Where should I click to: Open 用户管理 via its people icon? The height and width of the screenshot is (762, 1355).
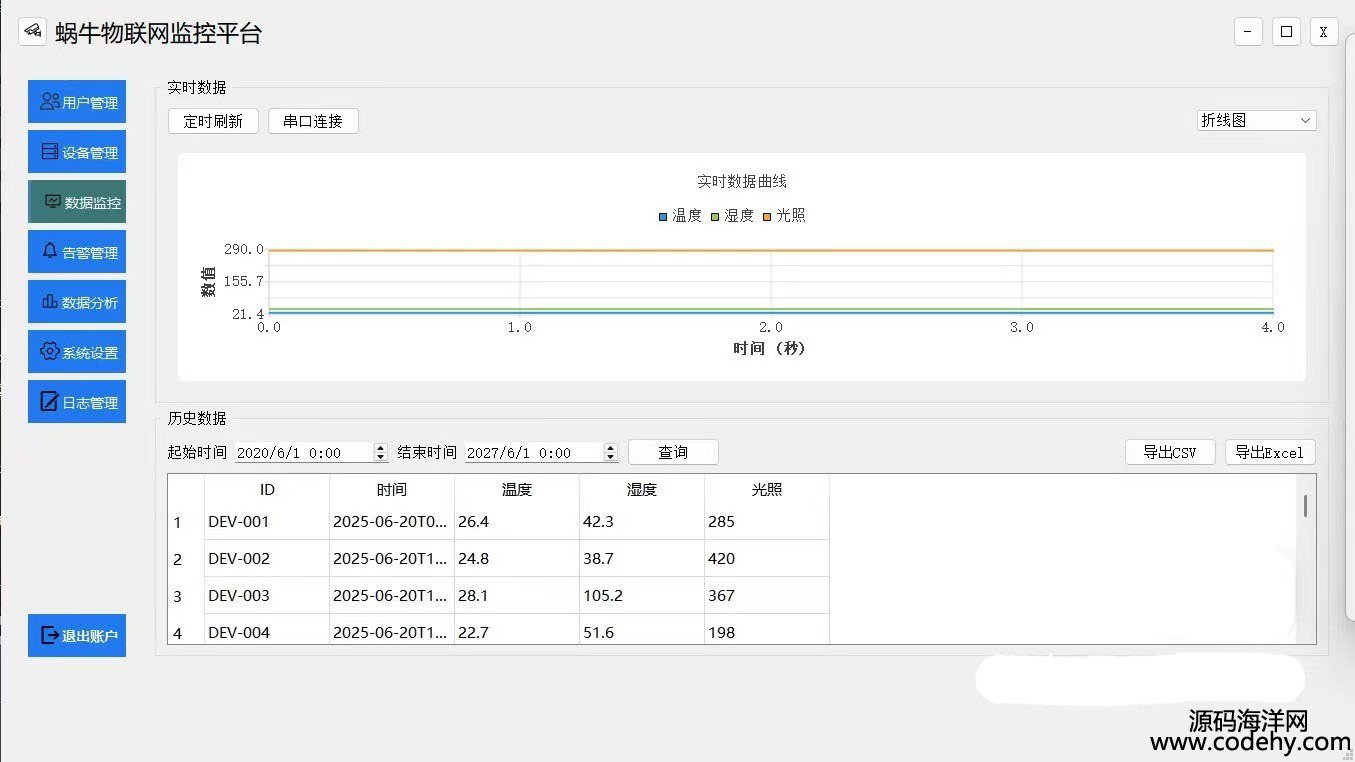[x=49, y=102]
